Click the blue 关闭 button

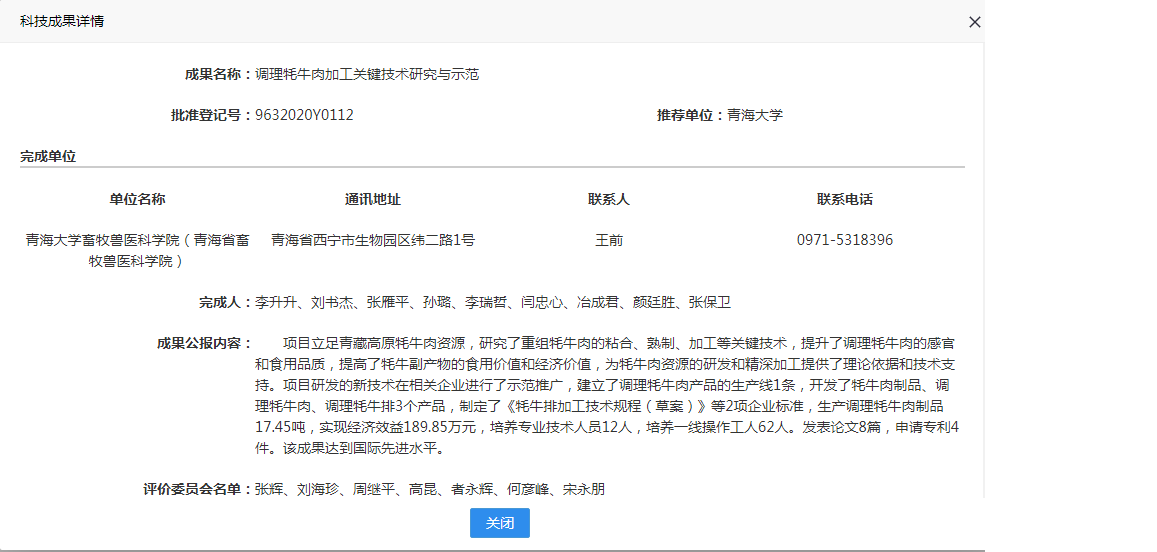pyautogui.click(x=499, y=523)
